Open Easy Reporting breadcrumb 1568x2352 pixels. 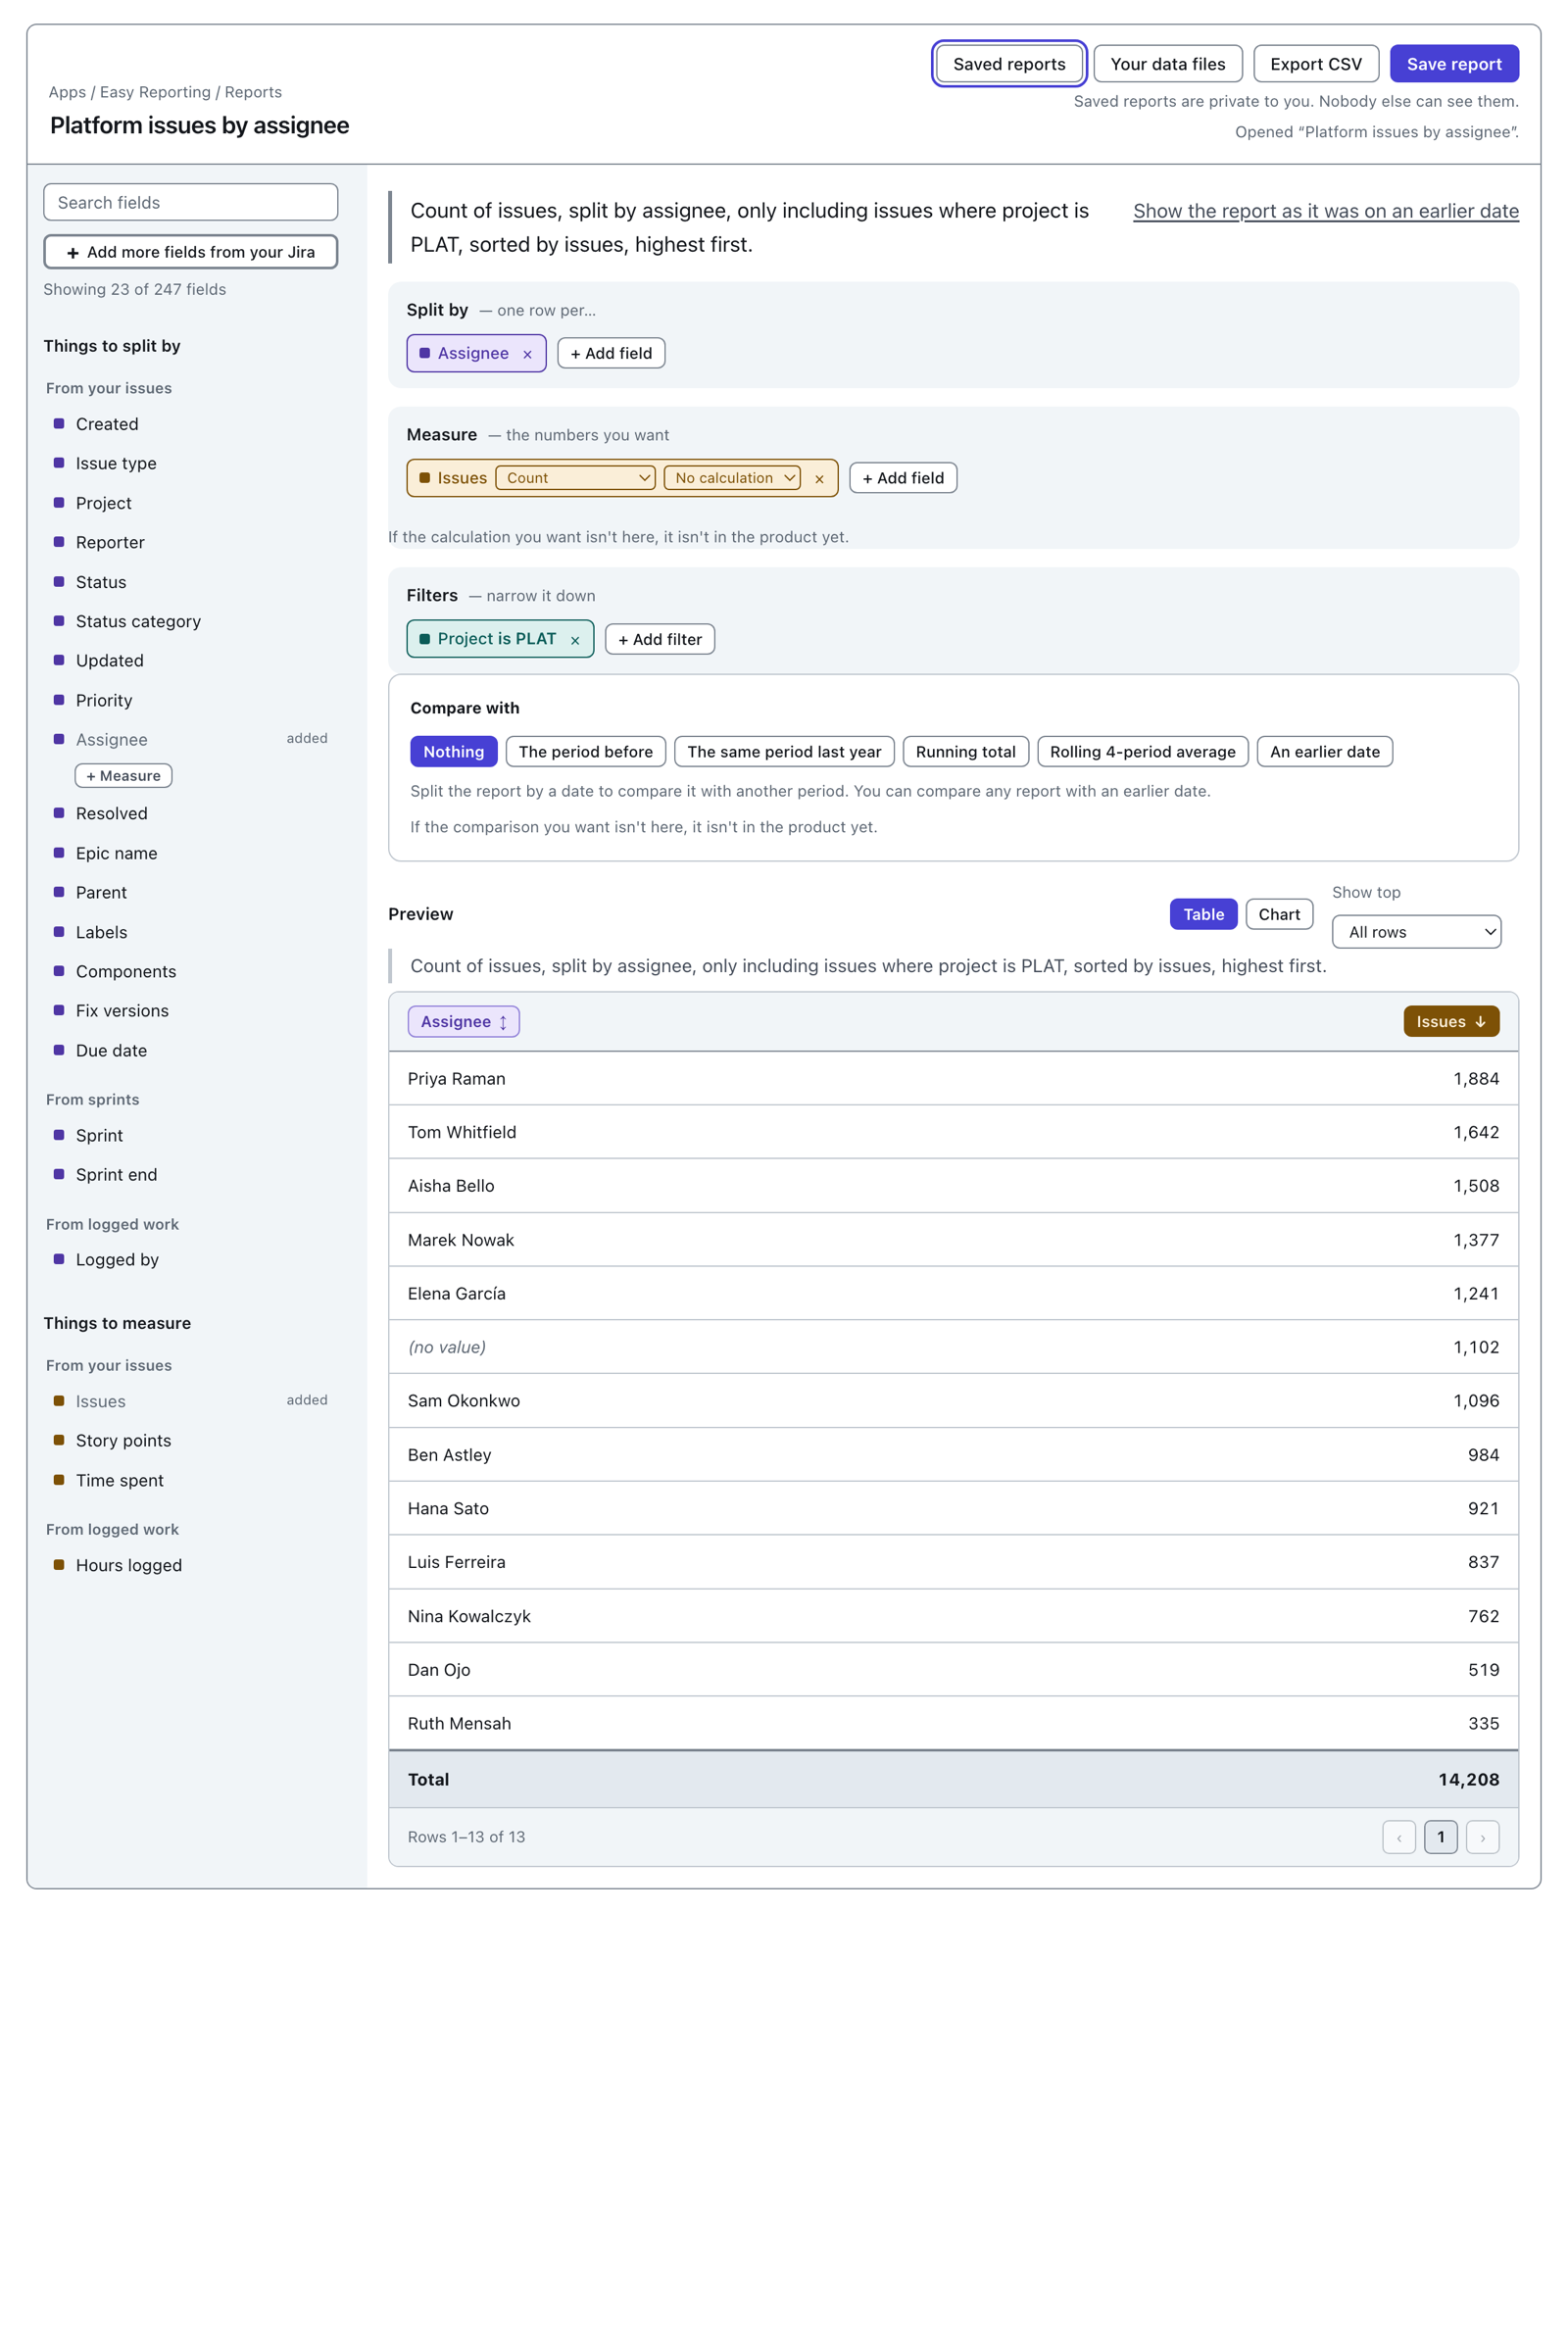155,92
